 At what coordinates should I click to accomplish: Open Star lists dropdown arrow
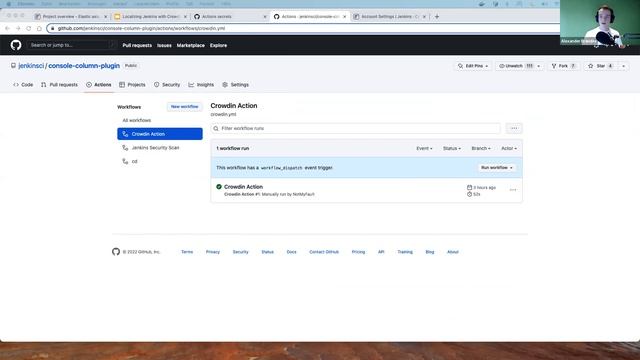pos(624,66)
